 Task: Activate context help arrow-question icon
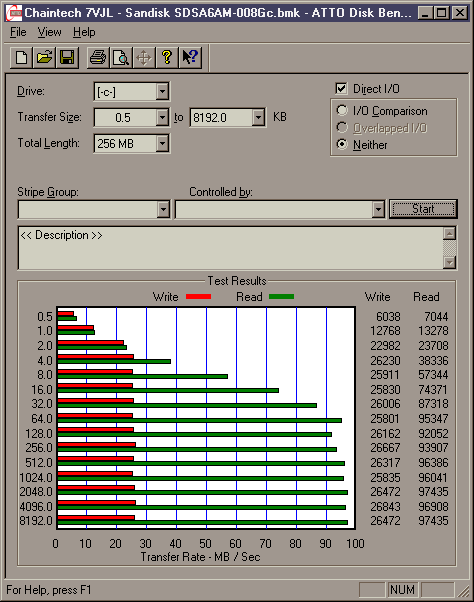pos(190,58)
